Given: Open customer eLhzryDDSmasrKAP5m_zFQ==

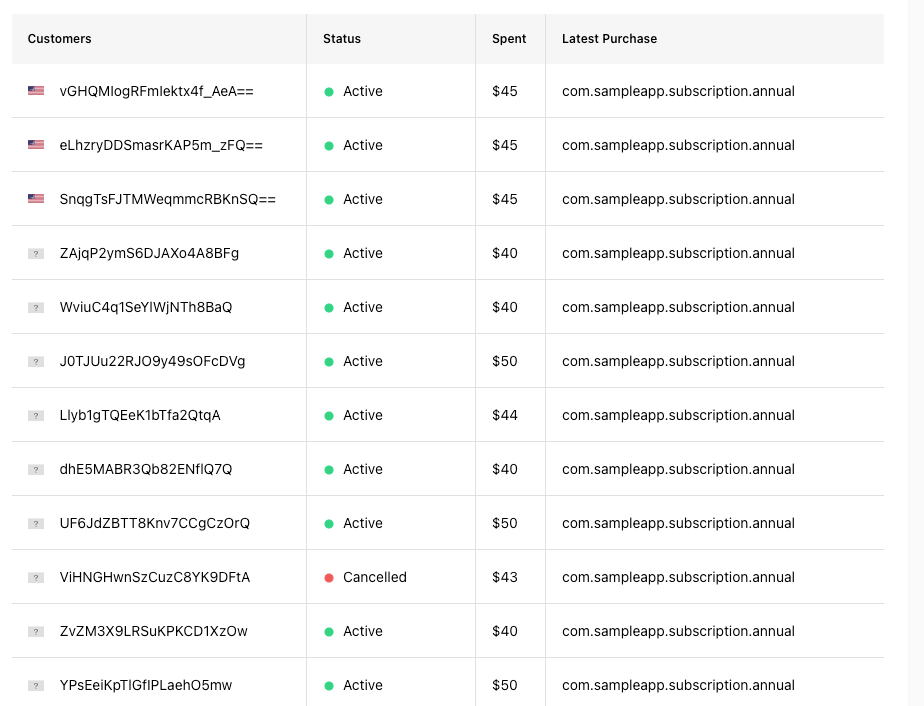Looking at the screenshot, I should 161,146.
